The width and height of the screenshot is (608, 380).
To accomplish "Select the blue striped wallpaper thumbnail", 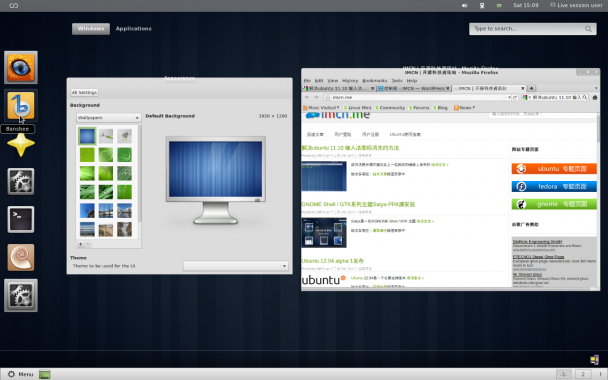I will 87,136.
